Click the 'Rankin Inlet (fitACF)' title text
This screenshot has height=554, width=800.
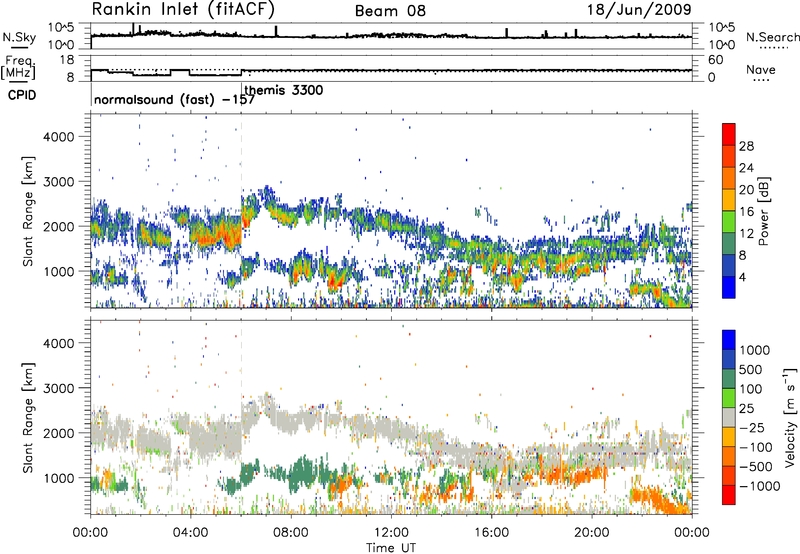(183, 9)
